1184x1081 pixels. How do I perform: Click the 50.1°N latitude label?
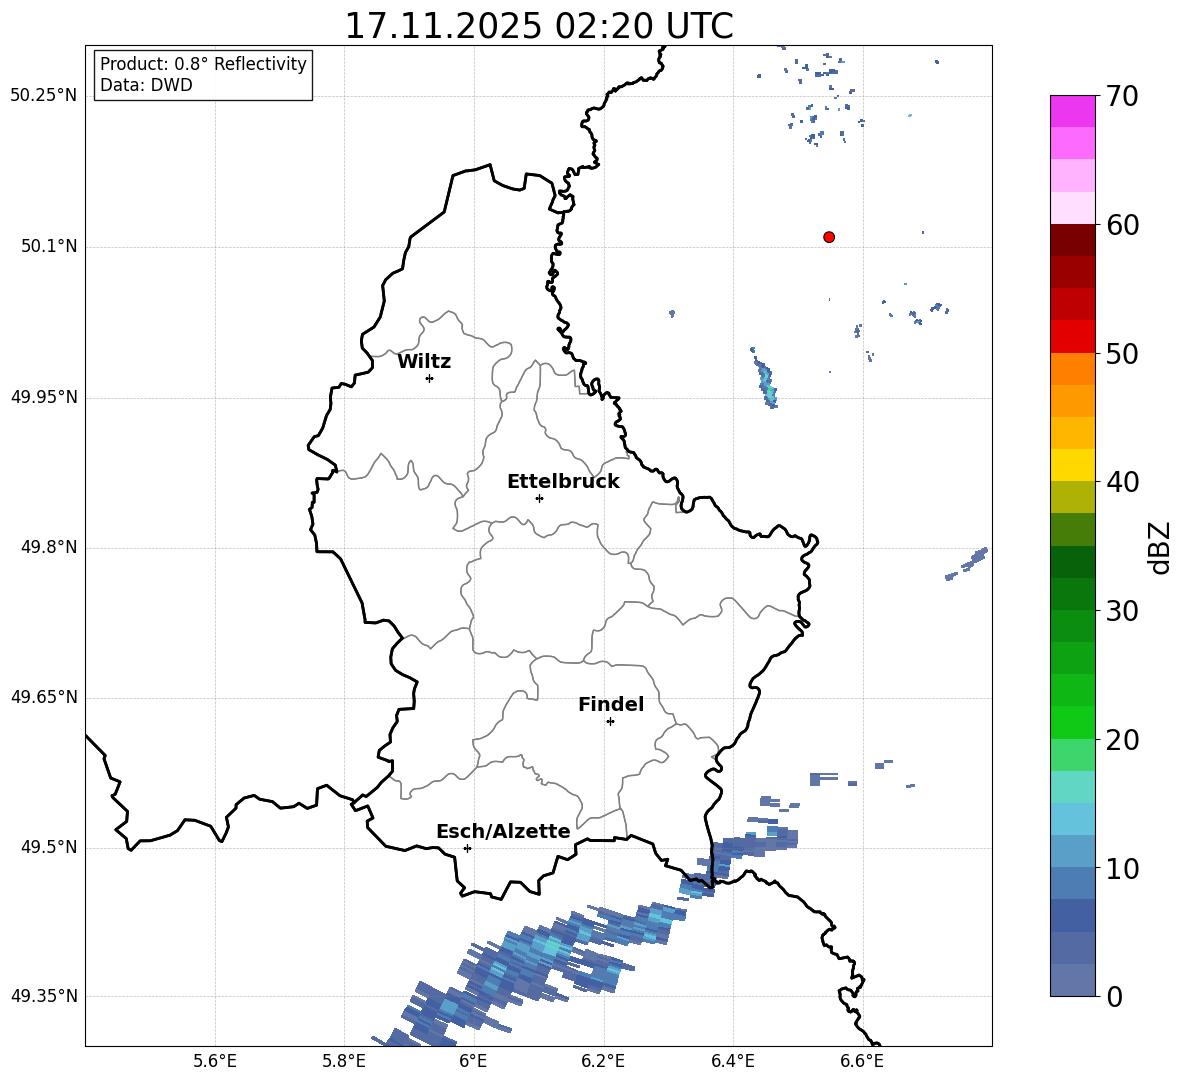point(49,246)
